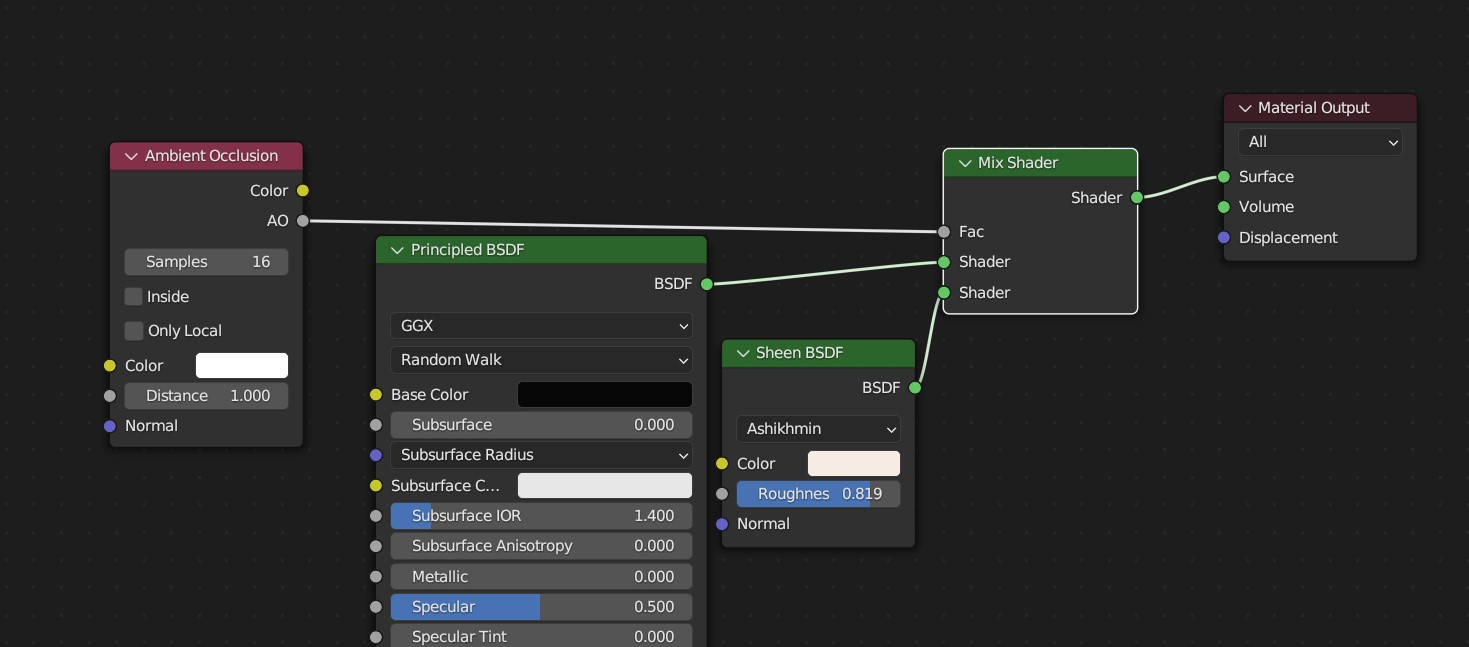Click the Subsurface IOR slider at 1.400
This screenshot has height=647, width=1469.
541,516
